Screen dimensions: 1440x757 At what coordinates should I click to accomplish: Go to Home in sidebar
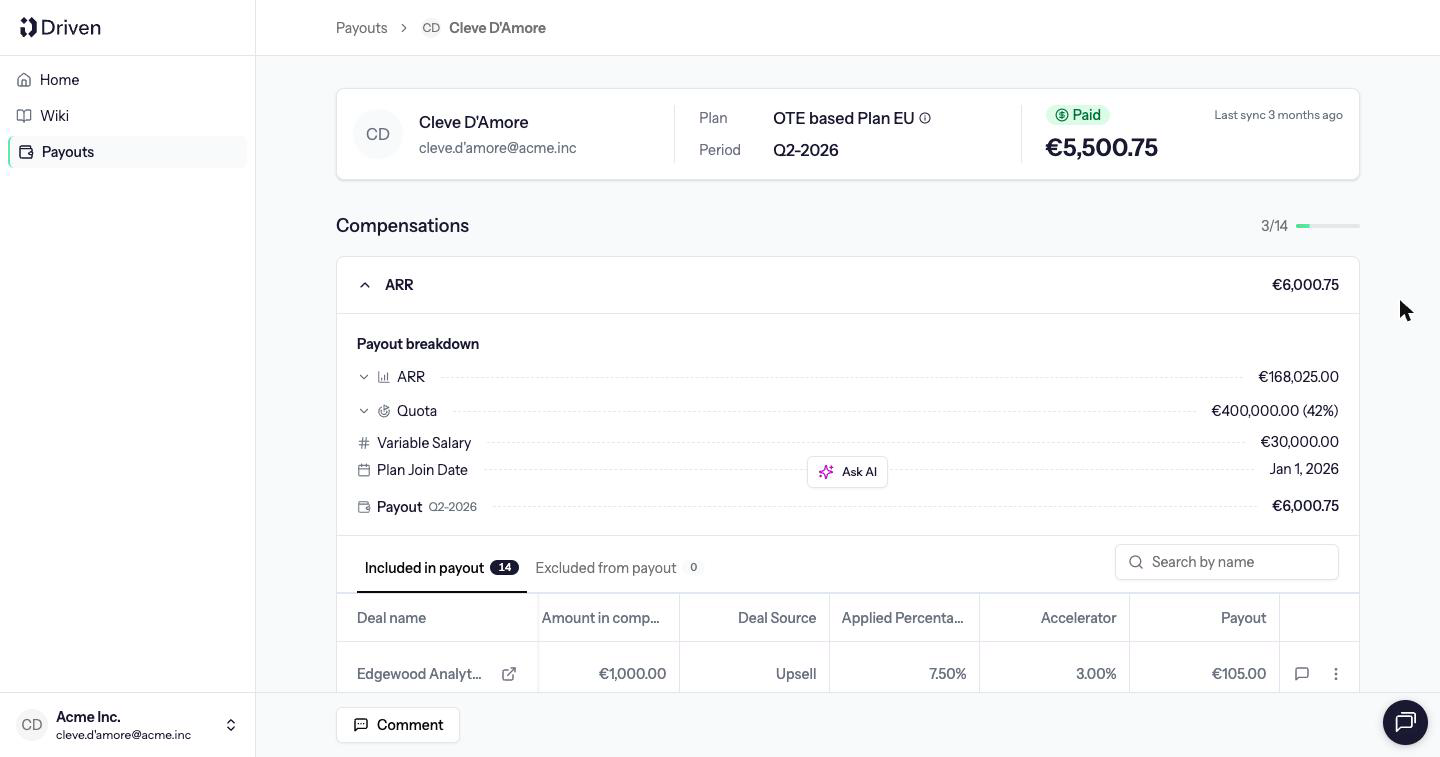127,80
